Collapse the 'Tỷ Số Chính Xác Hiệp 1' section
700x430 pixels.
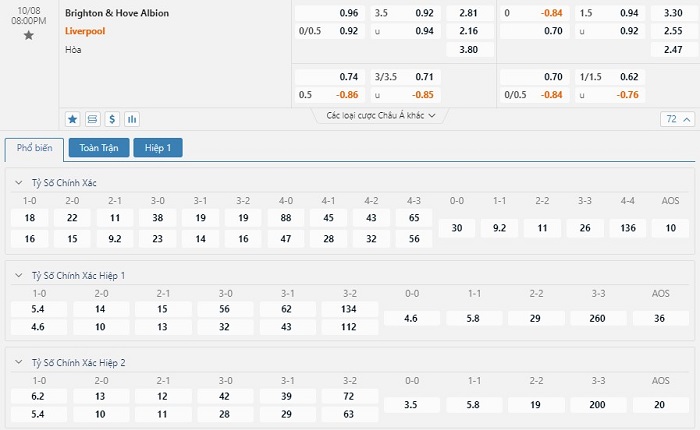pyautogui.click(x=20, y=275)
